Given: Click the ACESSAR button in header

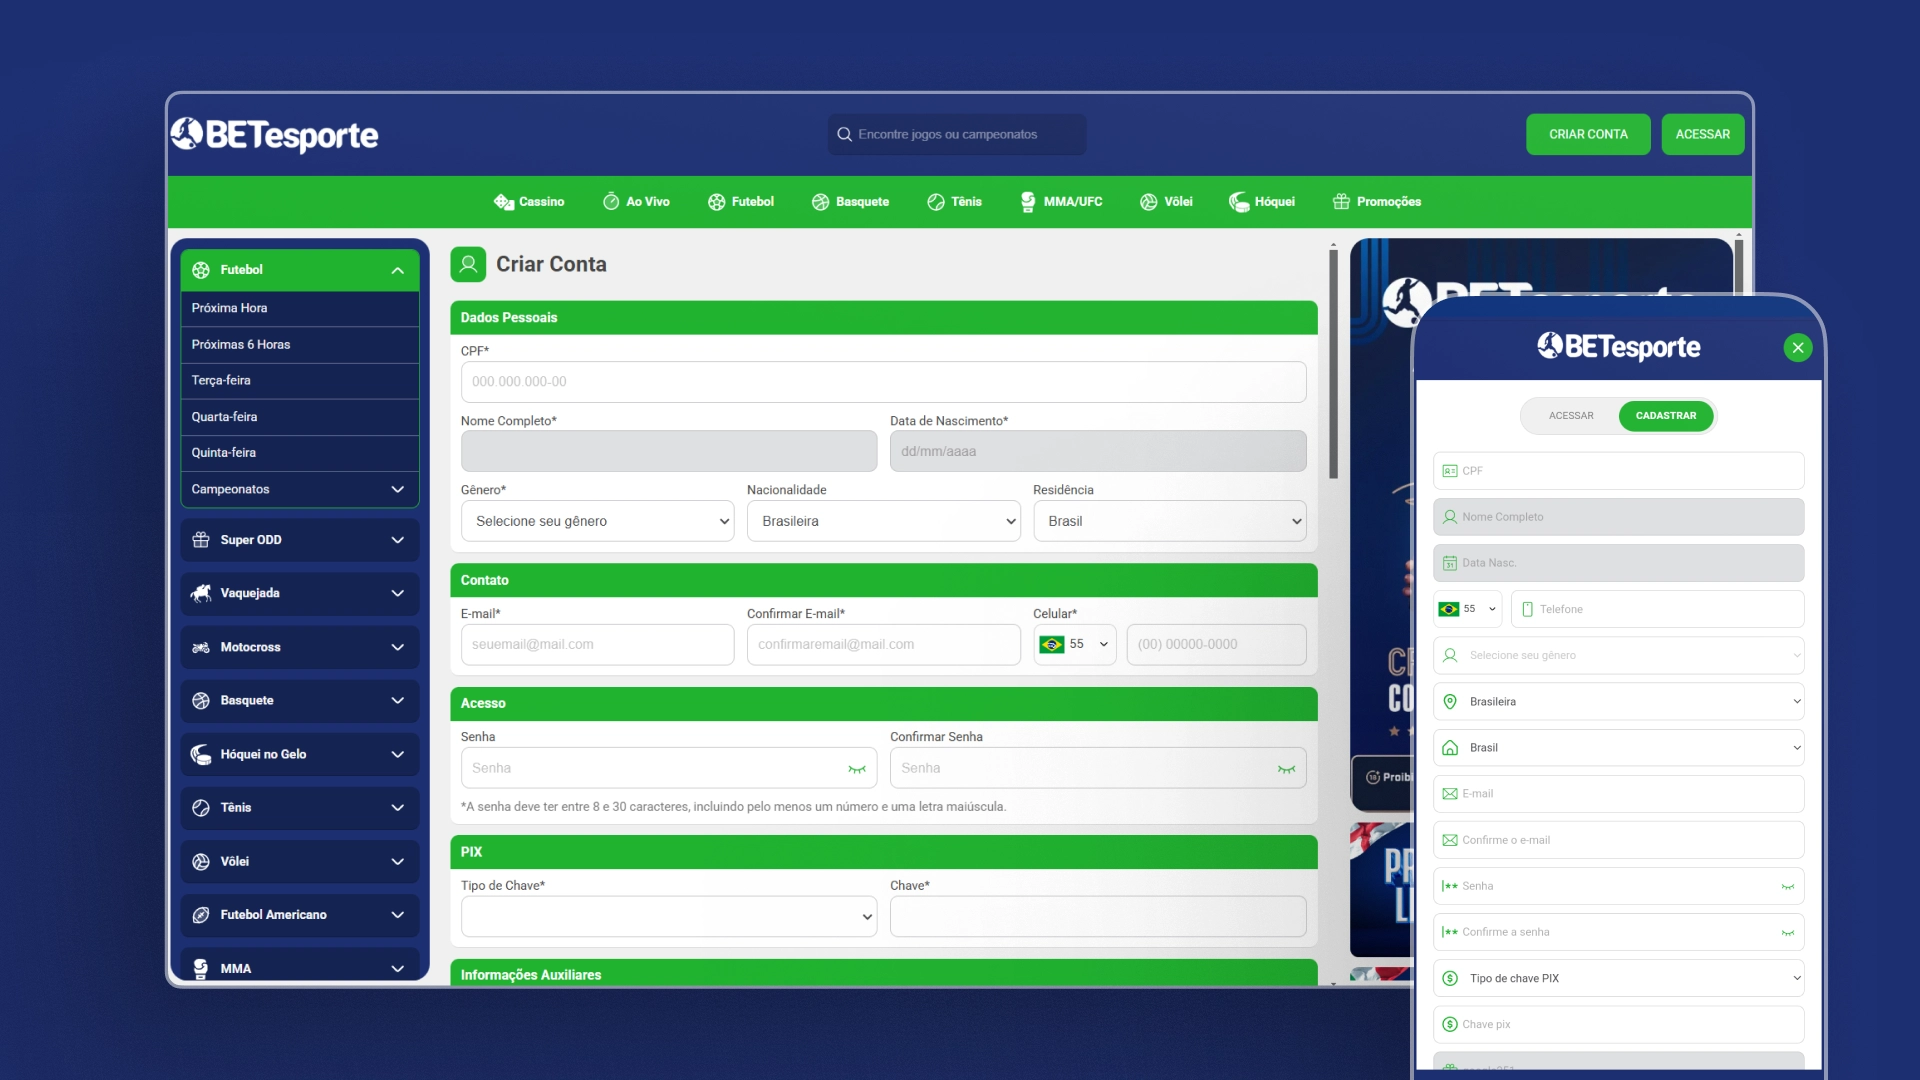Looking at the screenshot, I should 1702,134.
